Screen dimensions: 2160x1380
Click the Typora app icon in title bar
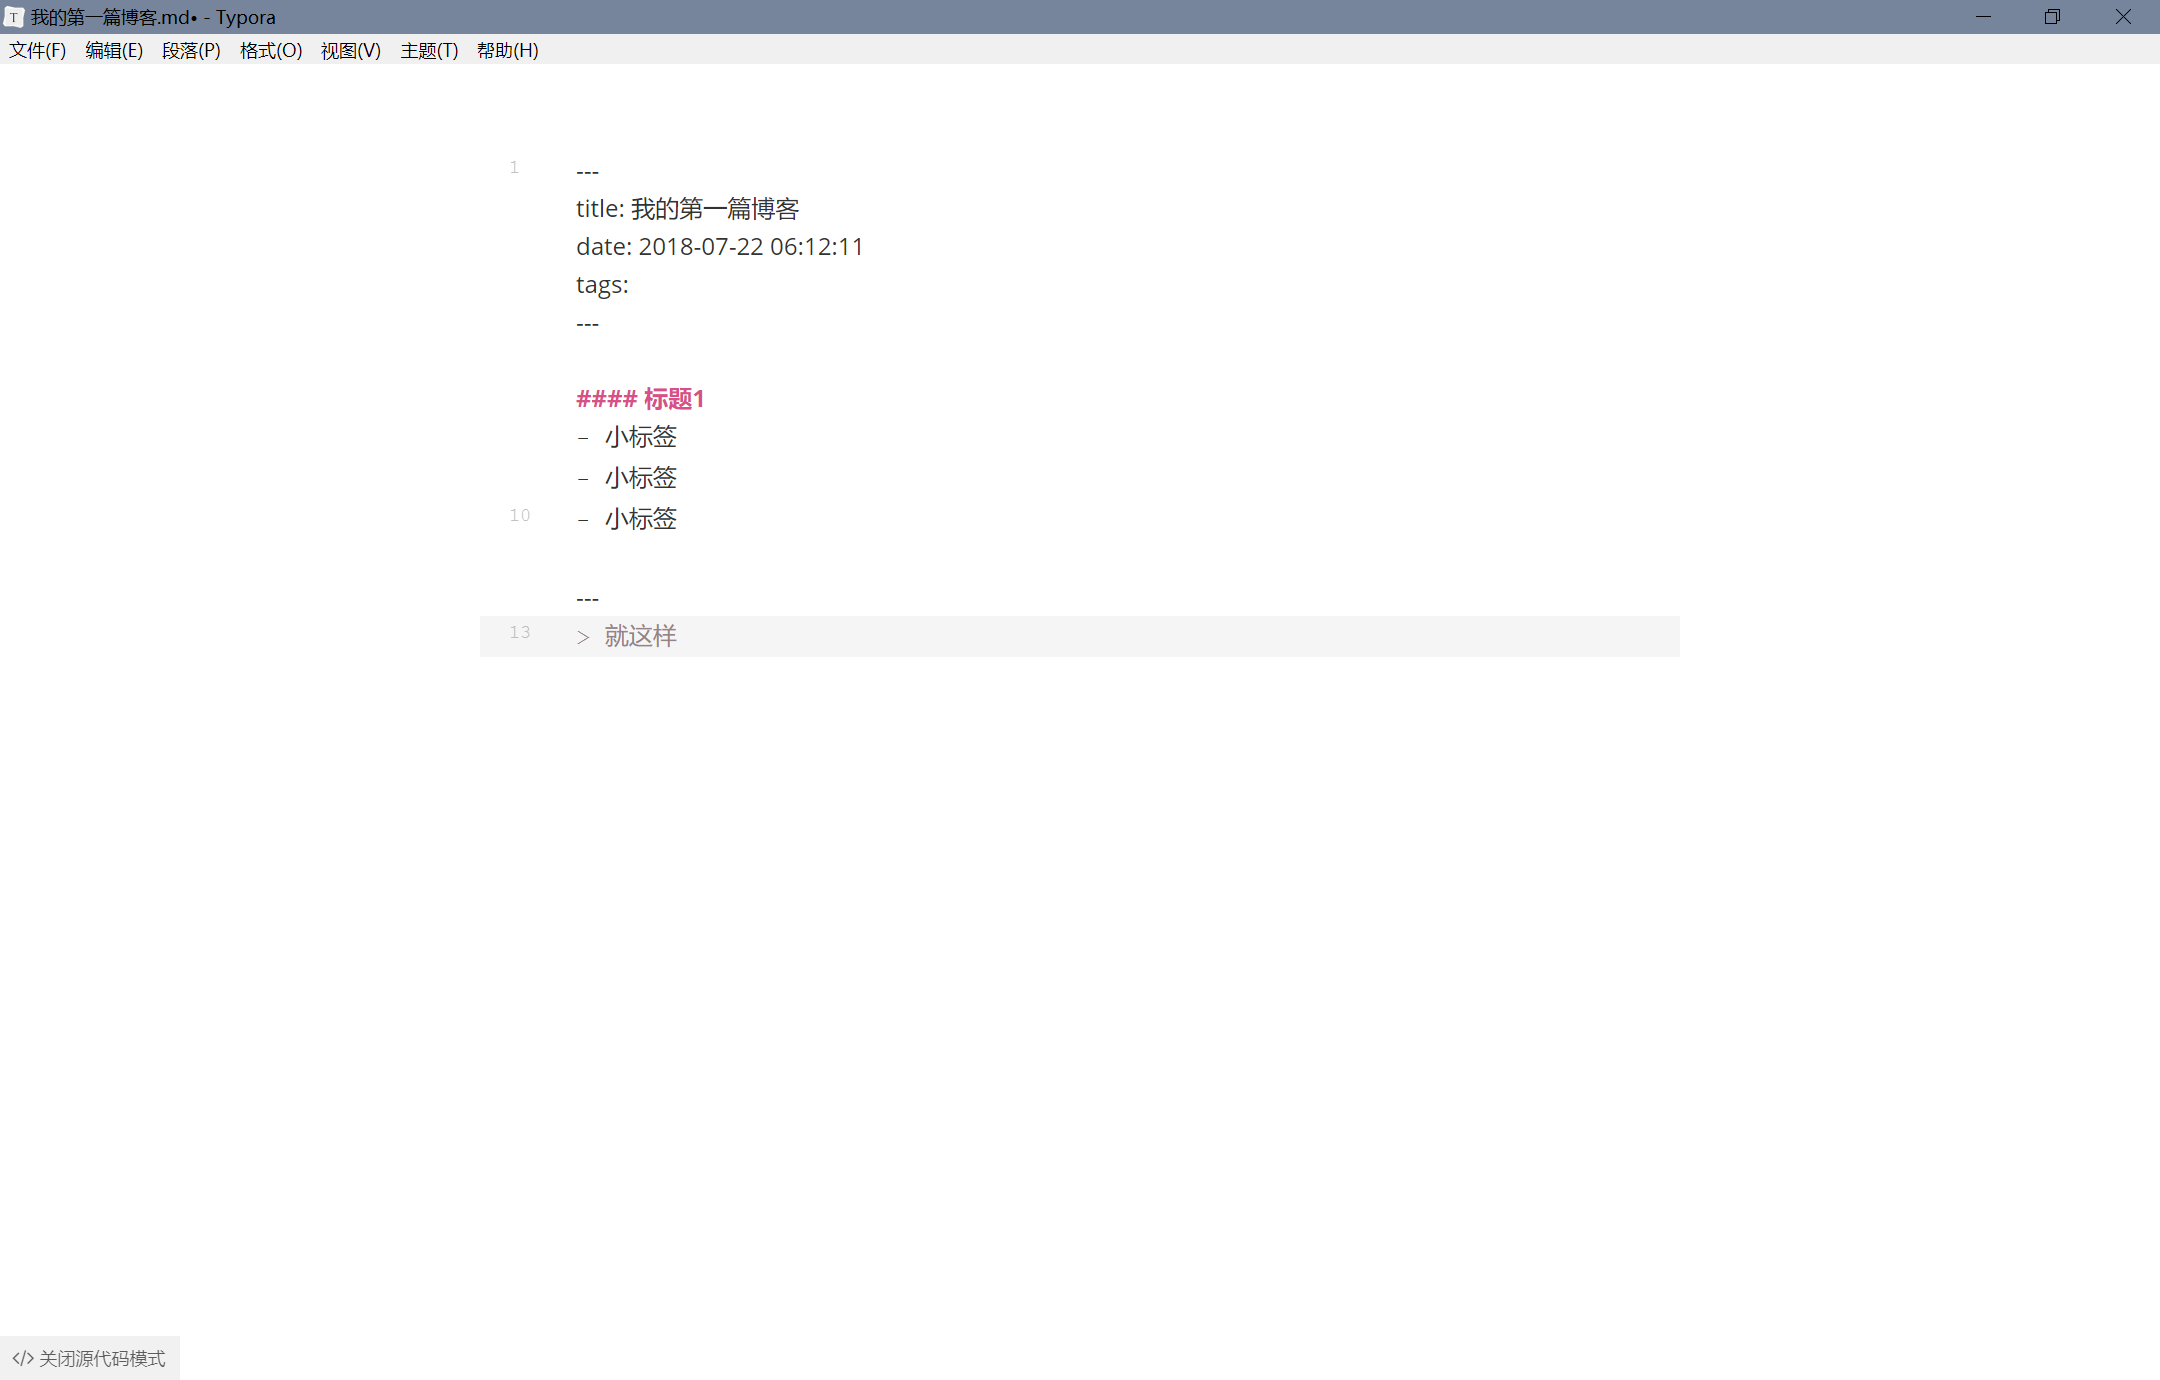click(x=14, y=17)
